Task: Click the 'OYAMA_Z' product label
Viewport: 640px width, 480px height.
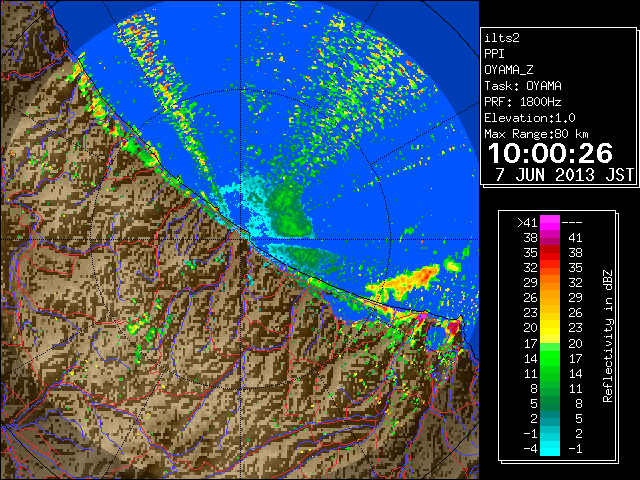Action: pyautogui.click(x=509, y=70)
